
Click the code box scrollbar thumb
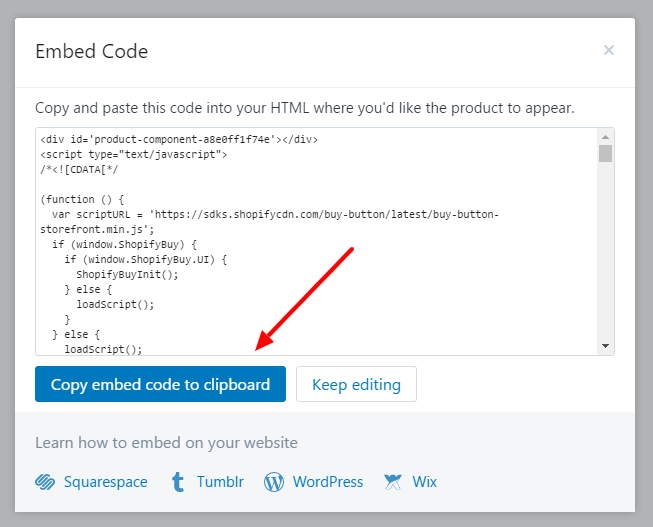pyautogui.click(x=605, y=153)
